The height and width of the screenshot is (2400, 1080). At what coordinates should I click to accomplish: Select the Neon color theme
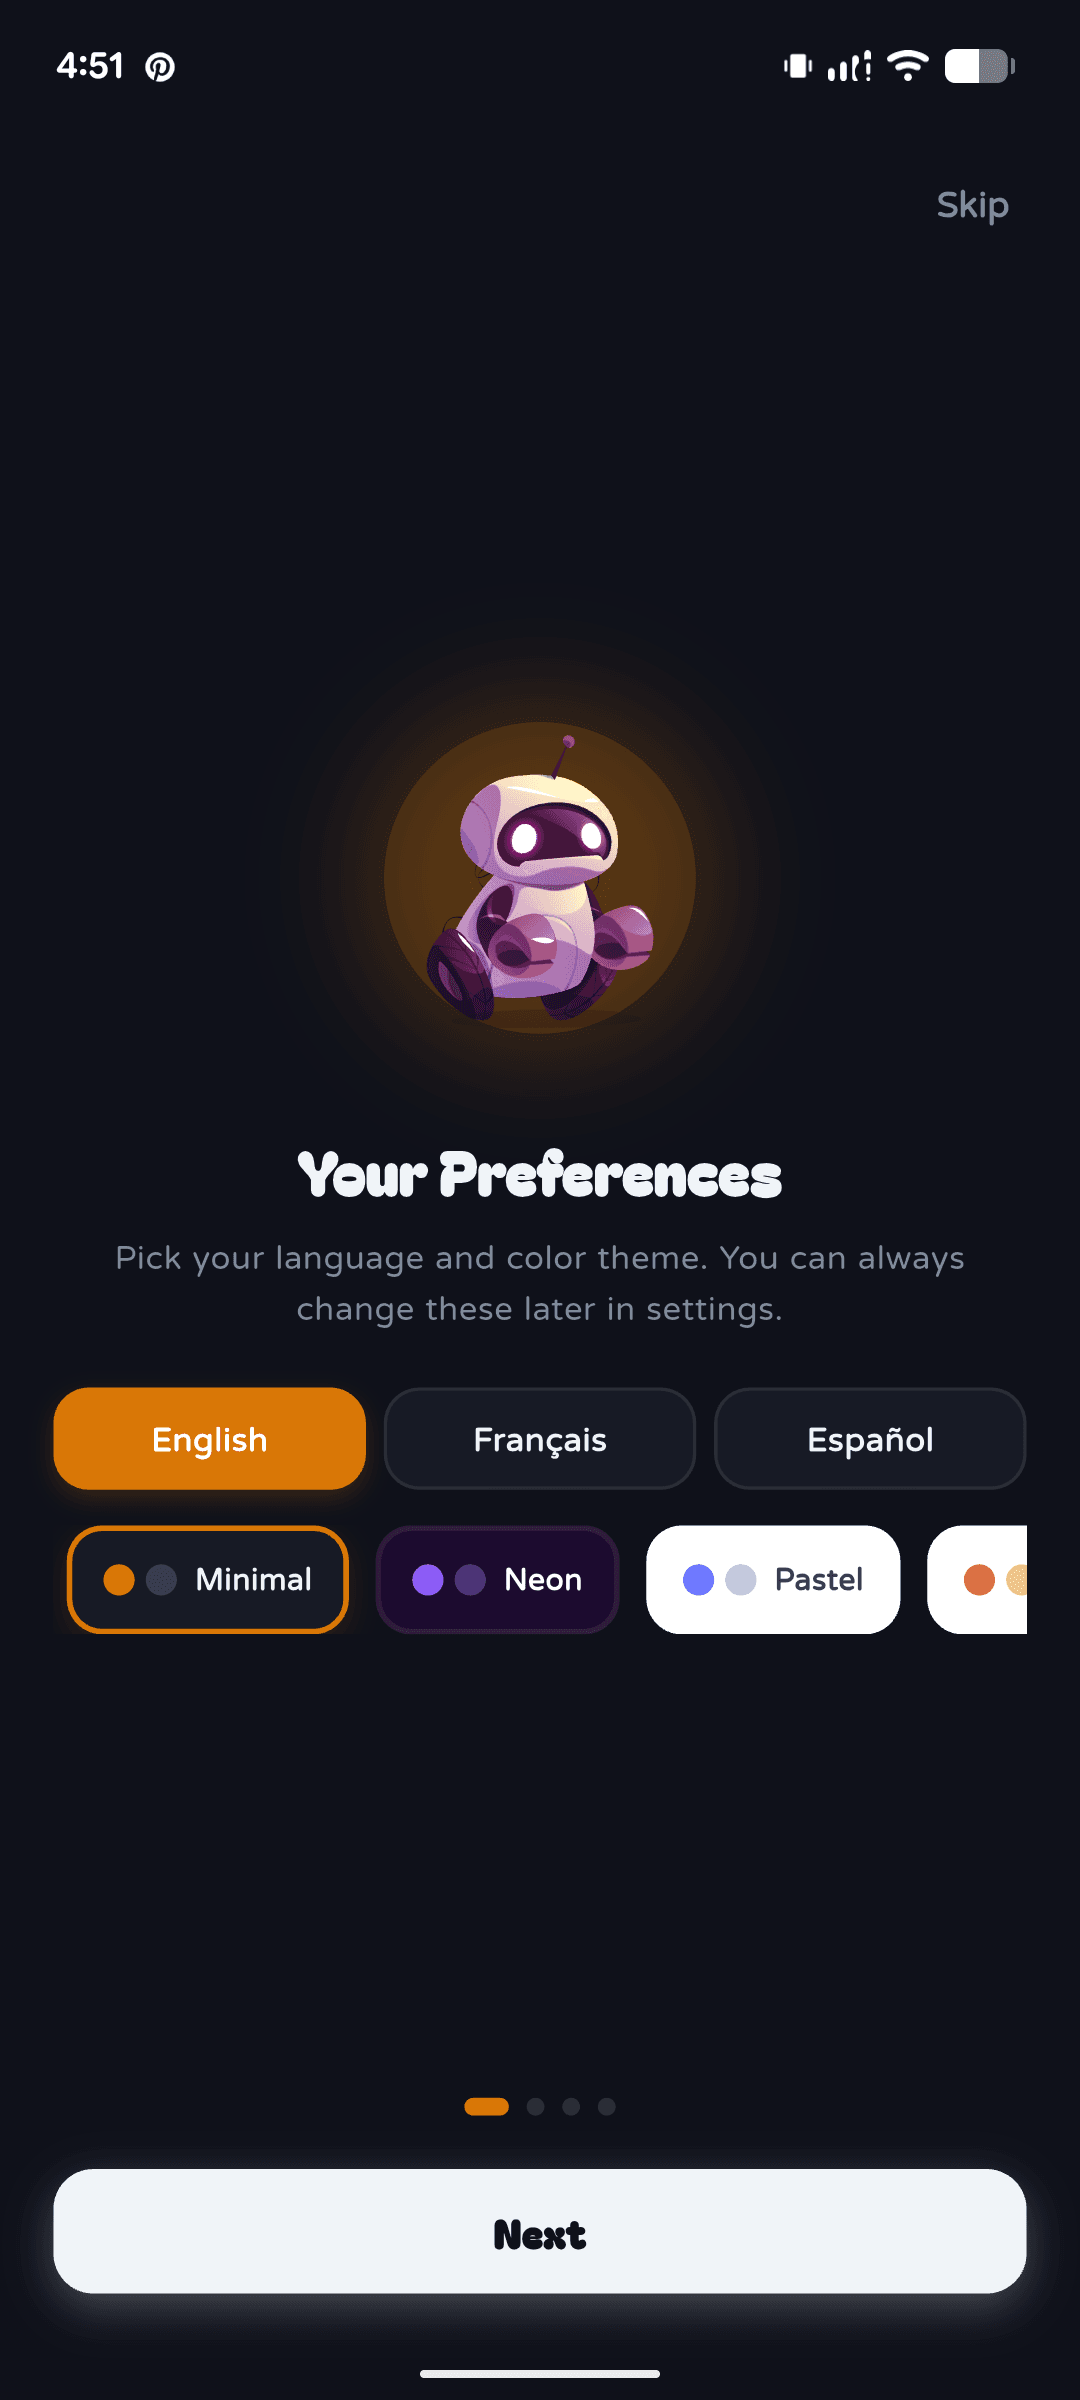(497, 1580)
